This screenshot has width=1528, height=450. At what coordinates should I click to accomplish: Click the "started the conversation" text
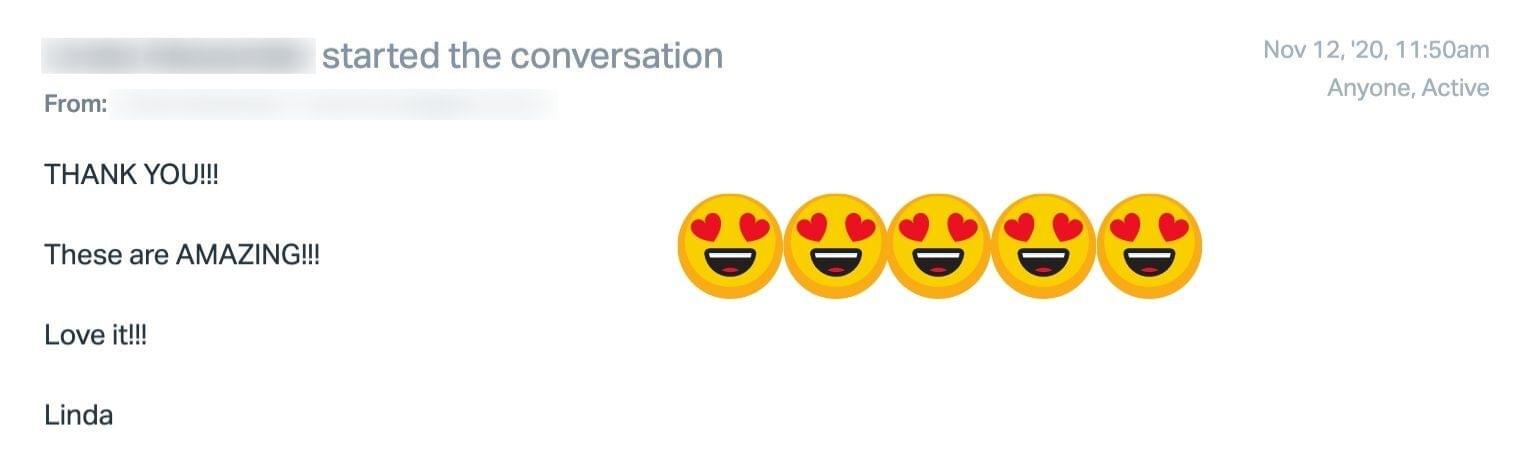(522, 56)
